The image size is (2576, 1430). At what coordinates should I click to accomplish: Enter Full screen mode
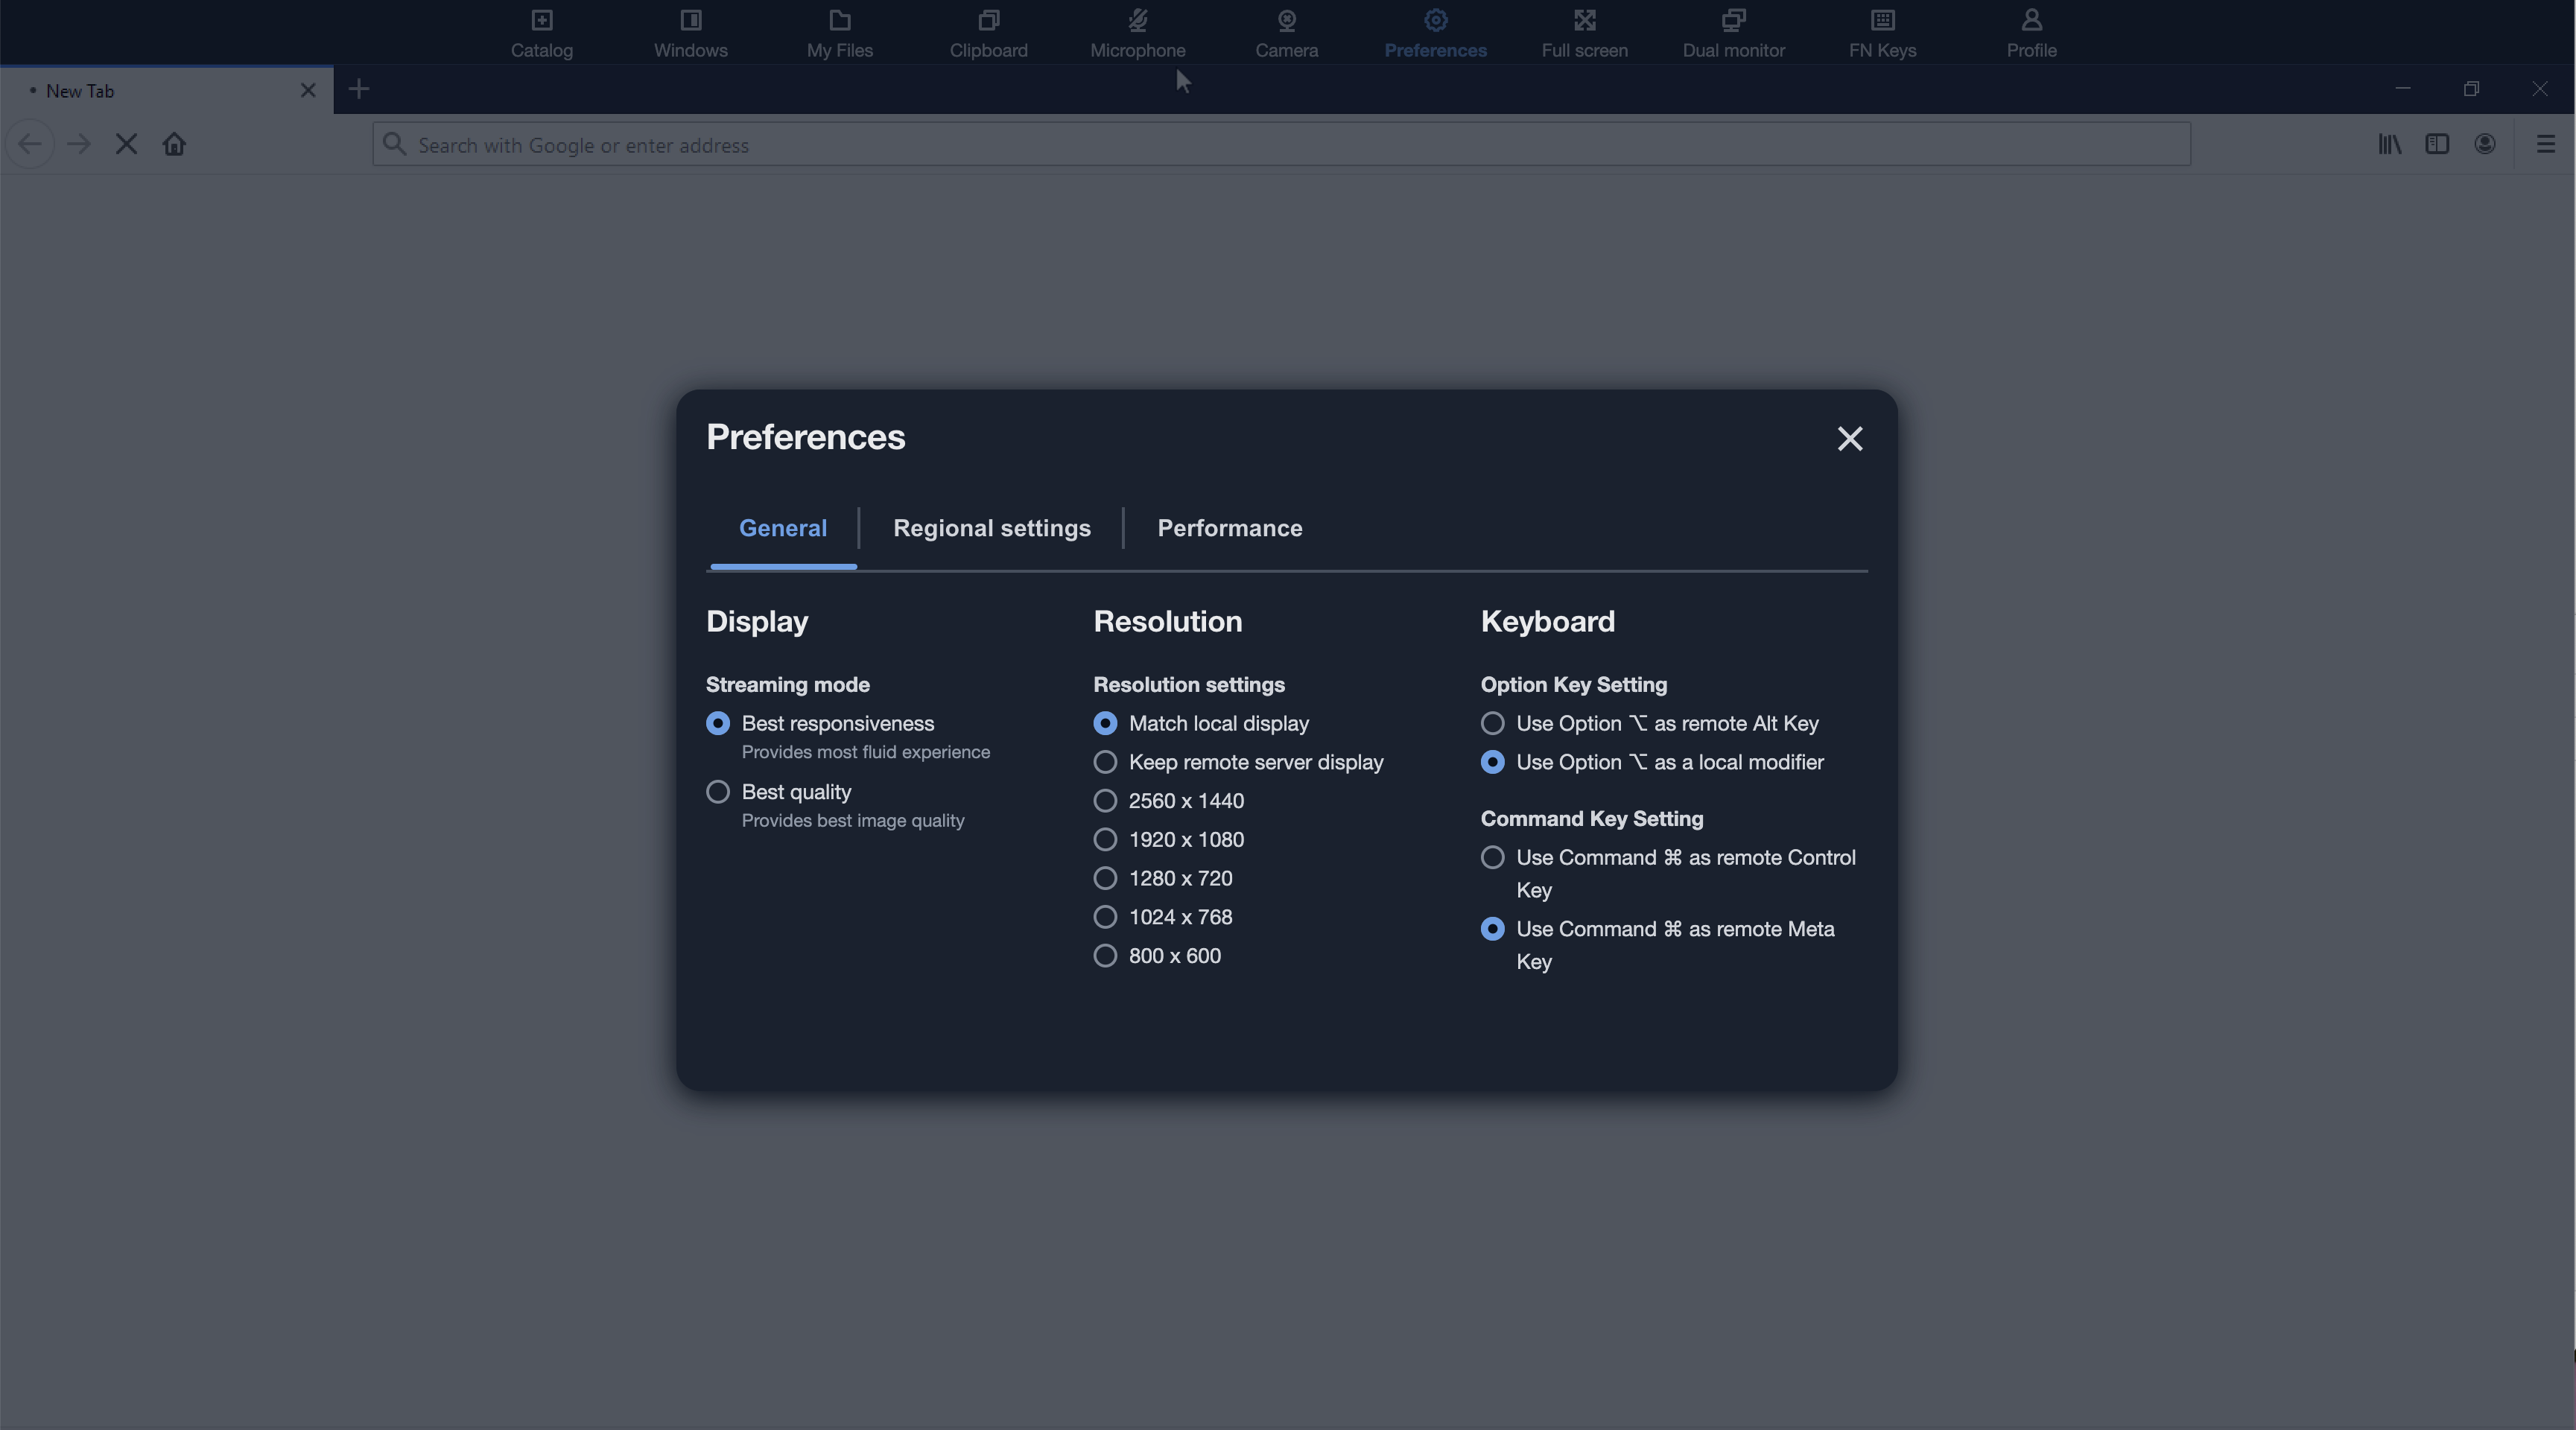click(1584, 33)
